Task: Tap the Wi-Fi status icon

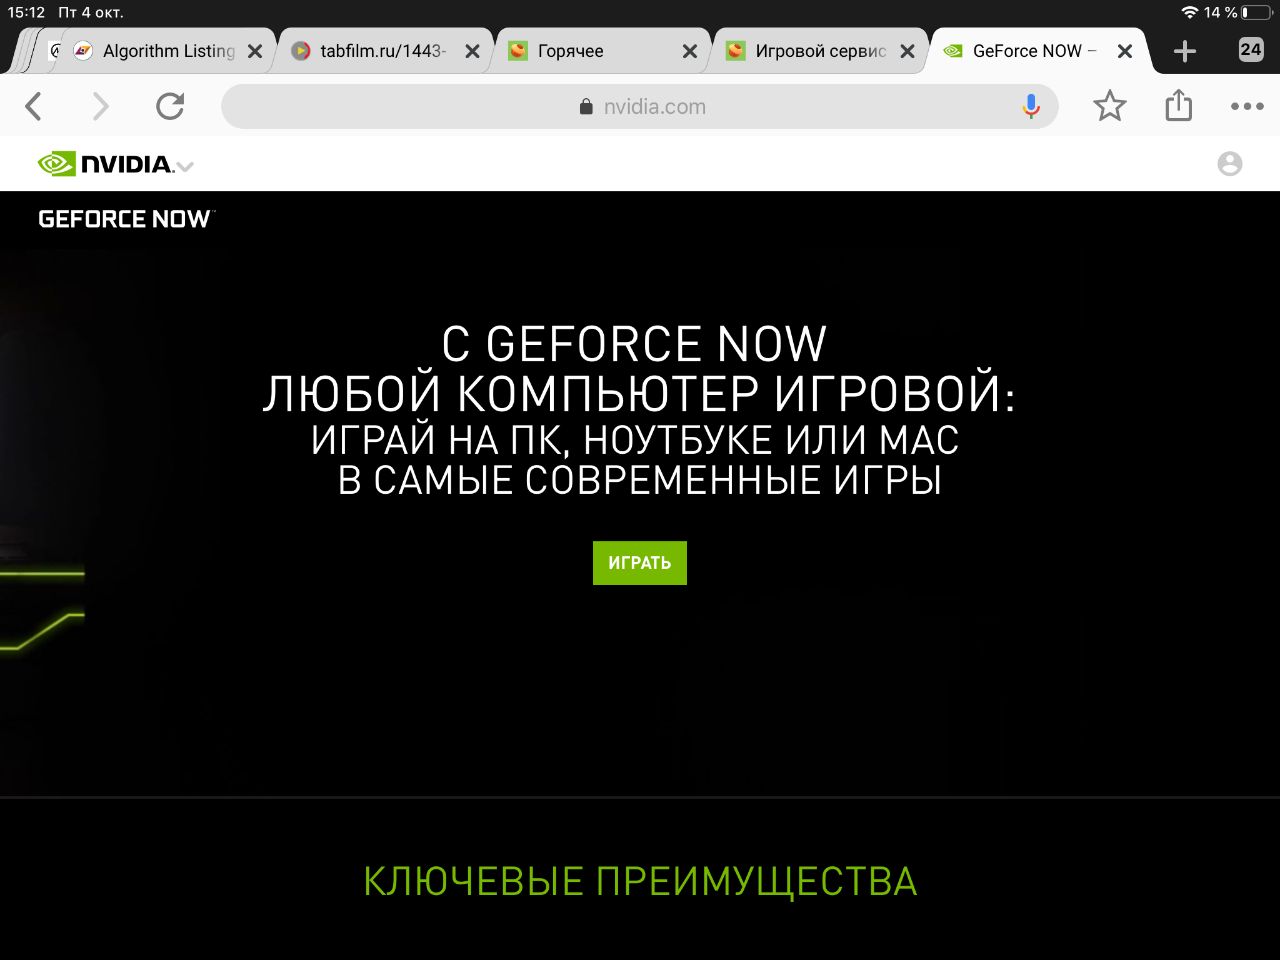Action: click(x=1189, y=12)
